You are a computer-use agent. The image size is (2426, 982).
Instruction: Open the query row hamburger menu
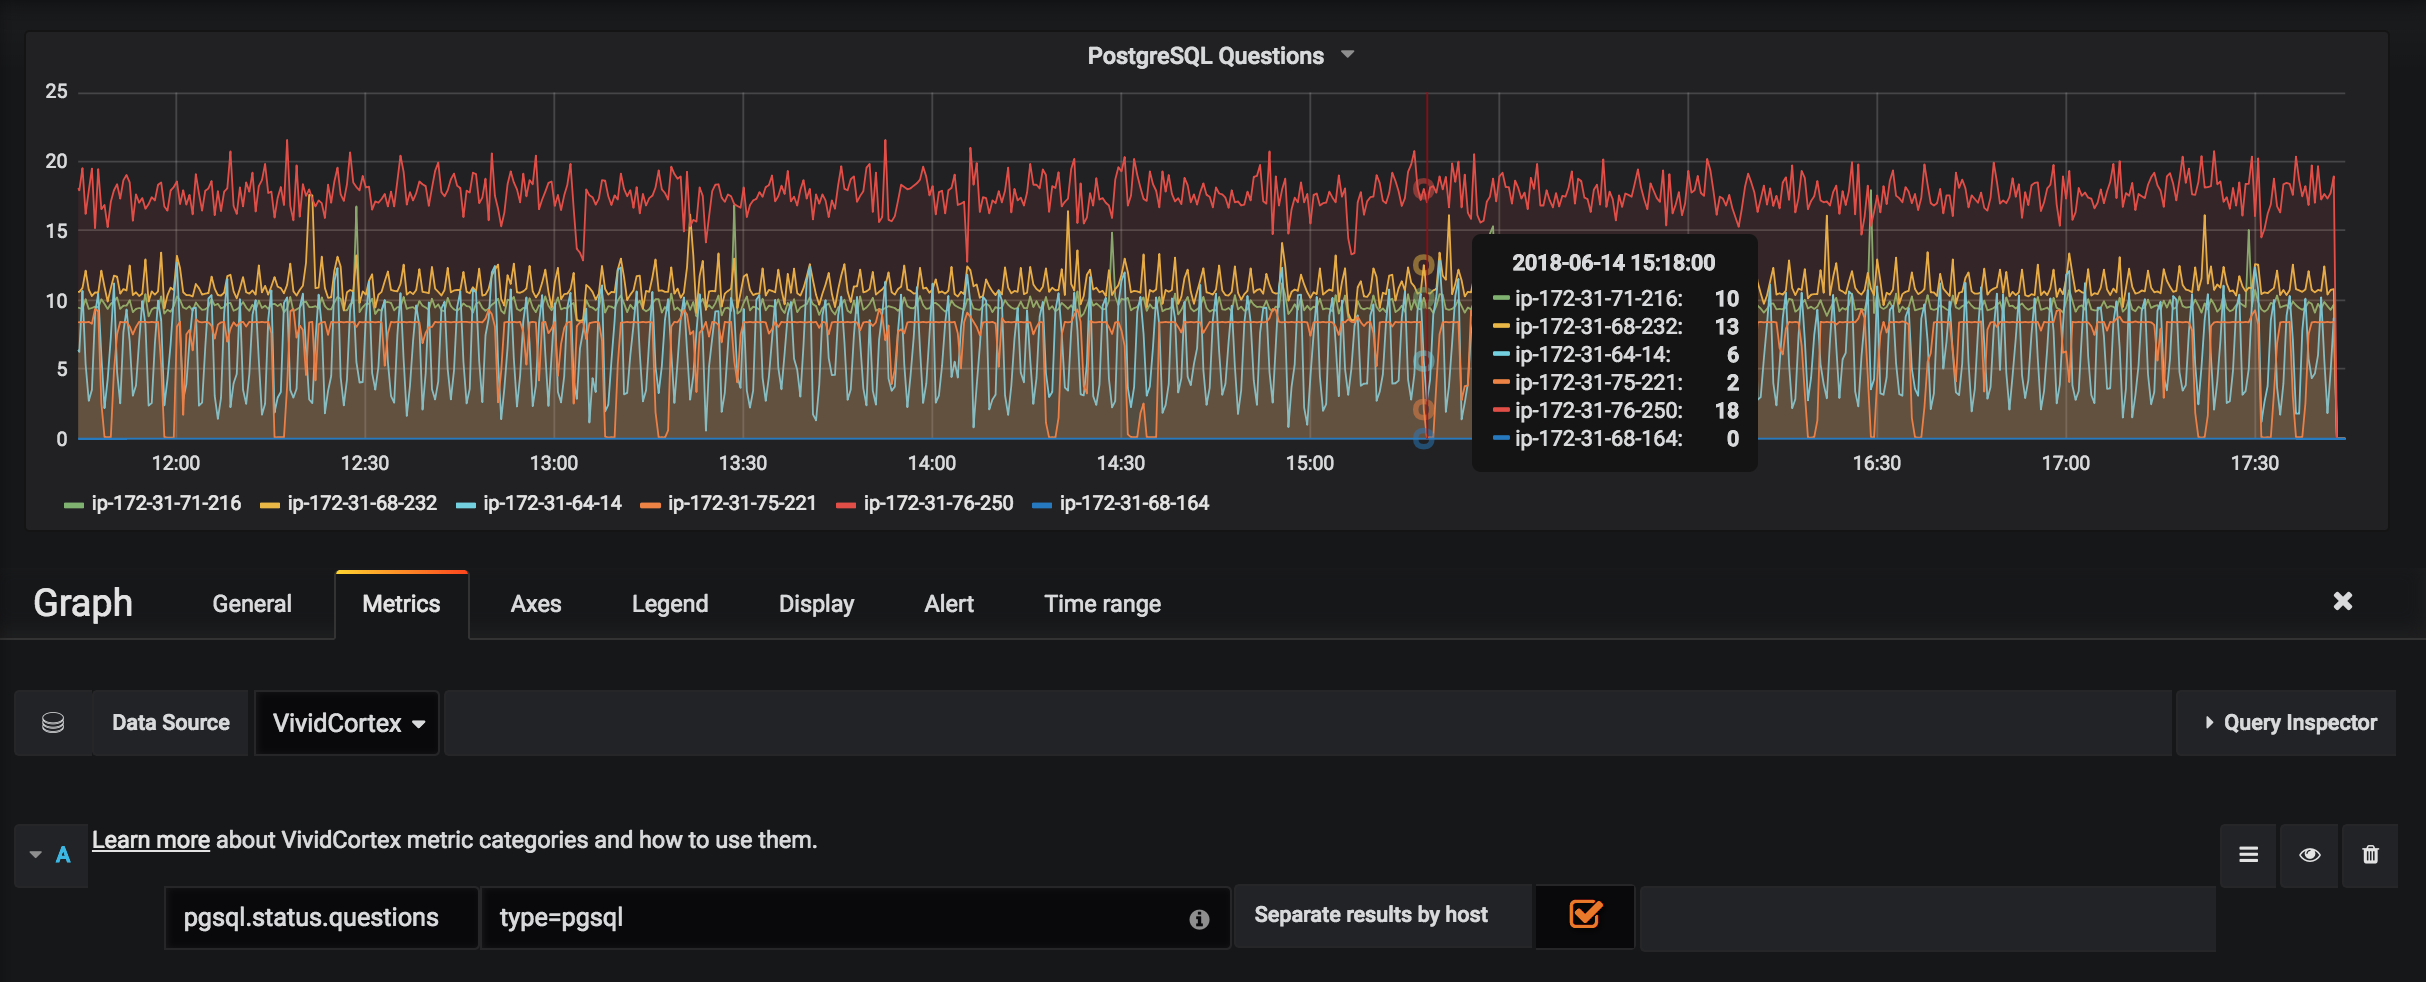click(2248, 855)
